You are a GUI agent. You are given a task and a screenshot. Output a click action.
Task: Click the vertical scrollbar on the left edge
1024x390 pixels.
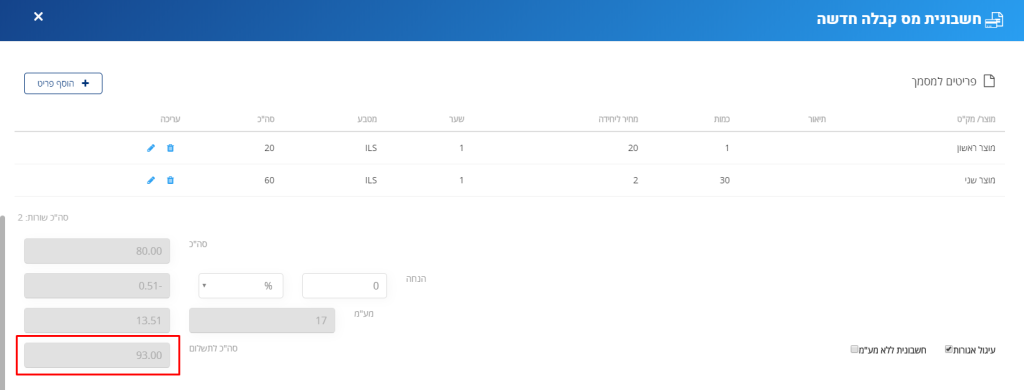point(2,302)
